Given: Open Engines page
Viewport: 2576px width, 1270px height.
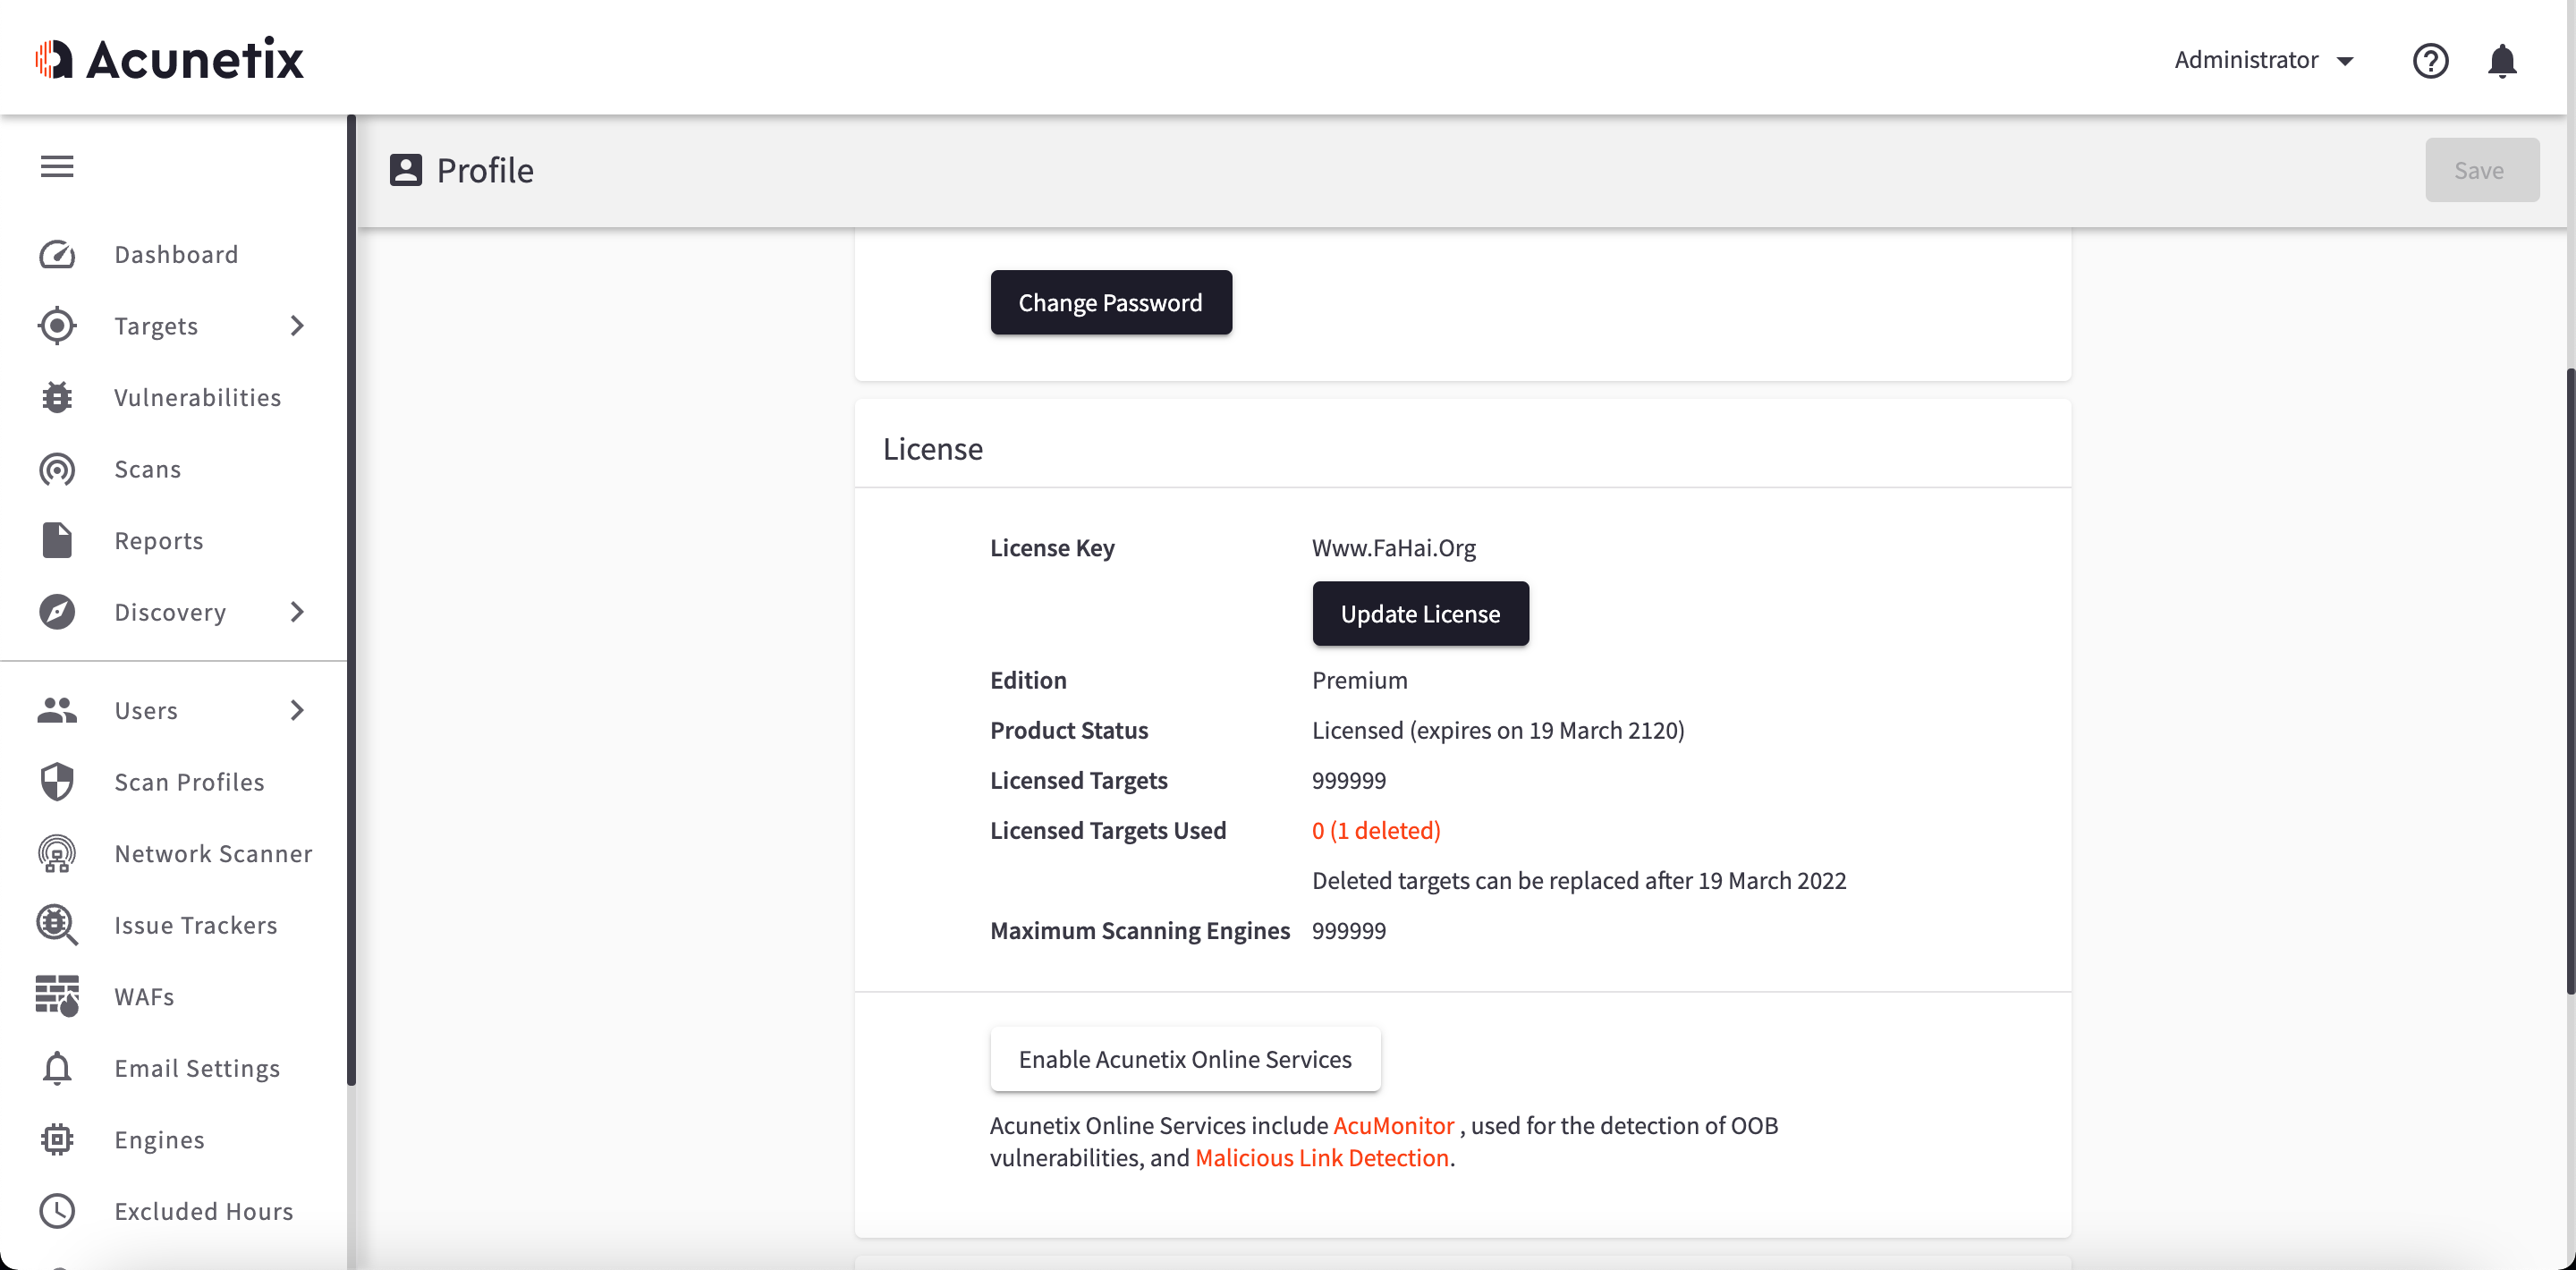Looking at the screenshot, I should click(160, 1139).
